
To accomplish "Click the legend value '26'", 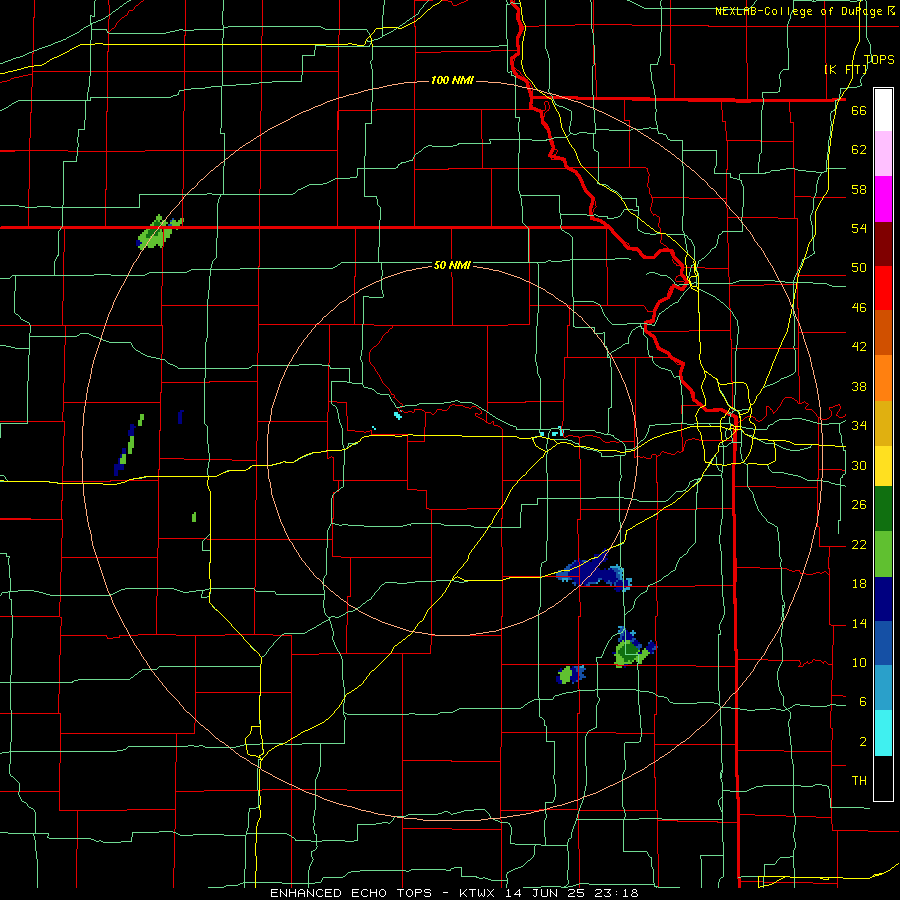I will tap(859, 505).
